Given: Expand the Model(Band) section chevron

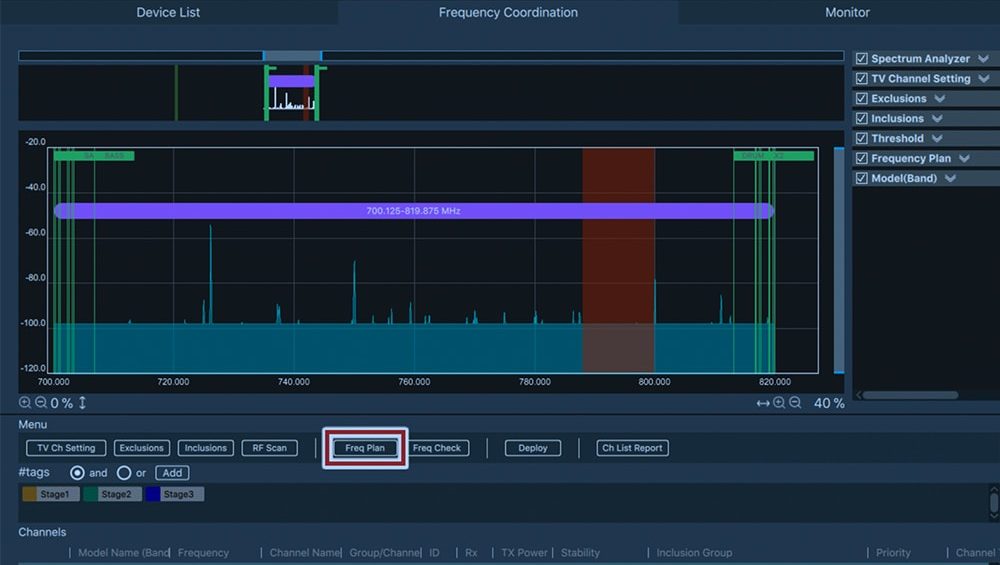Looking at the screenshot, I should [950, 178].
